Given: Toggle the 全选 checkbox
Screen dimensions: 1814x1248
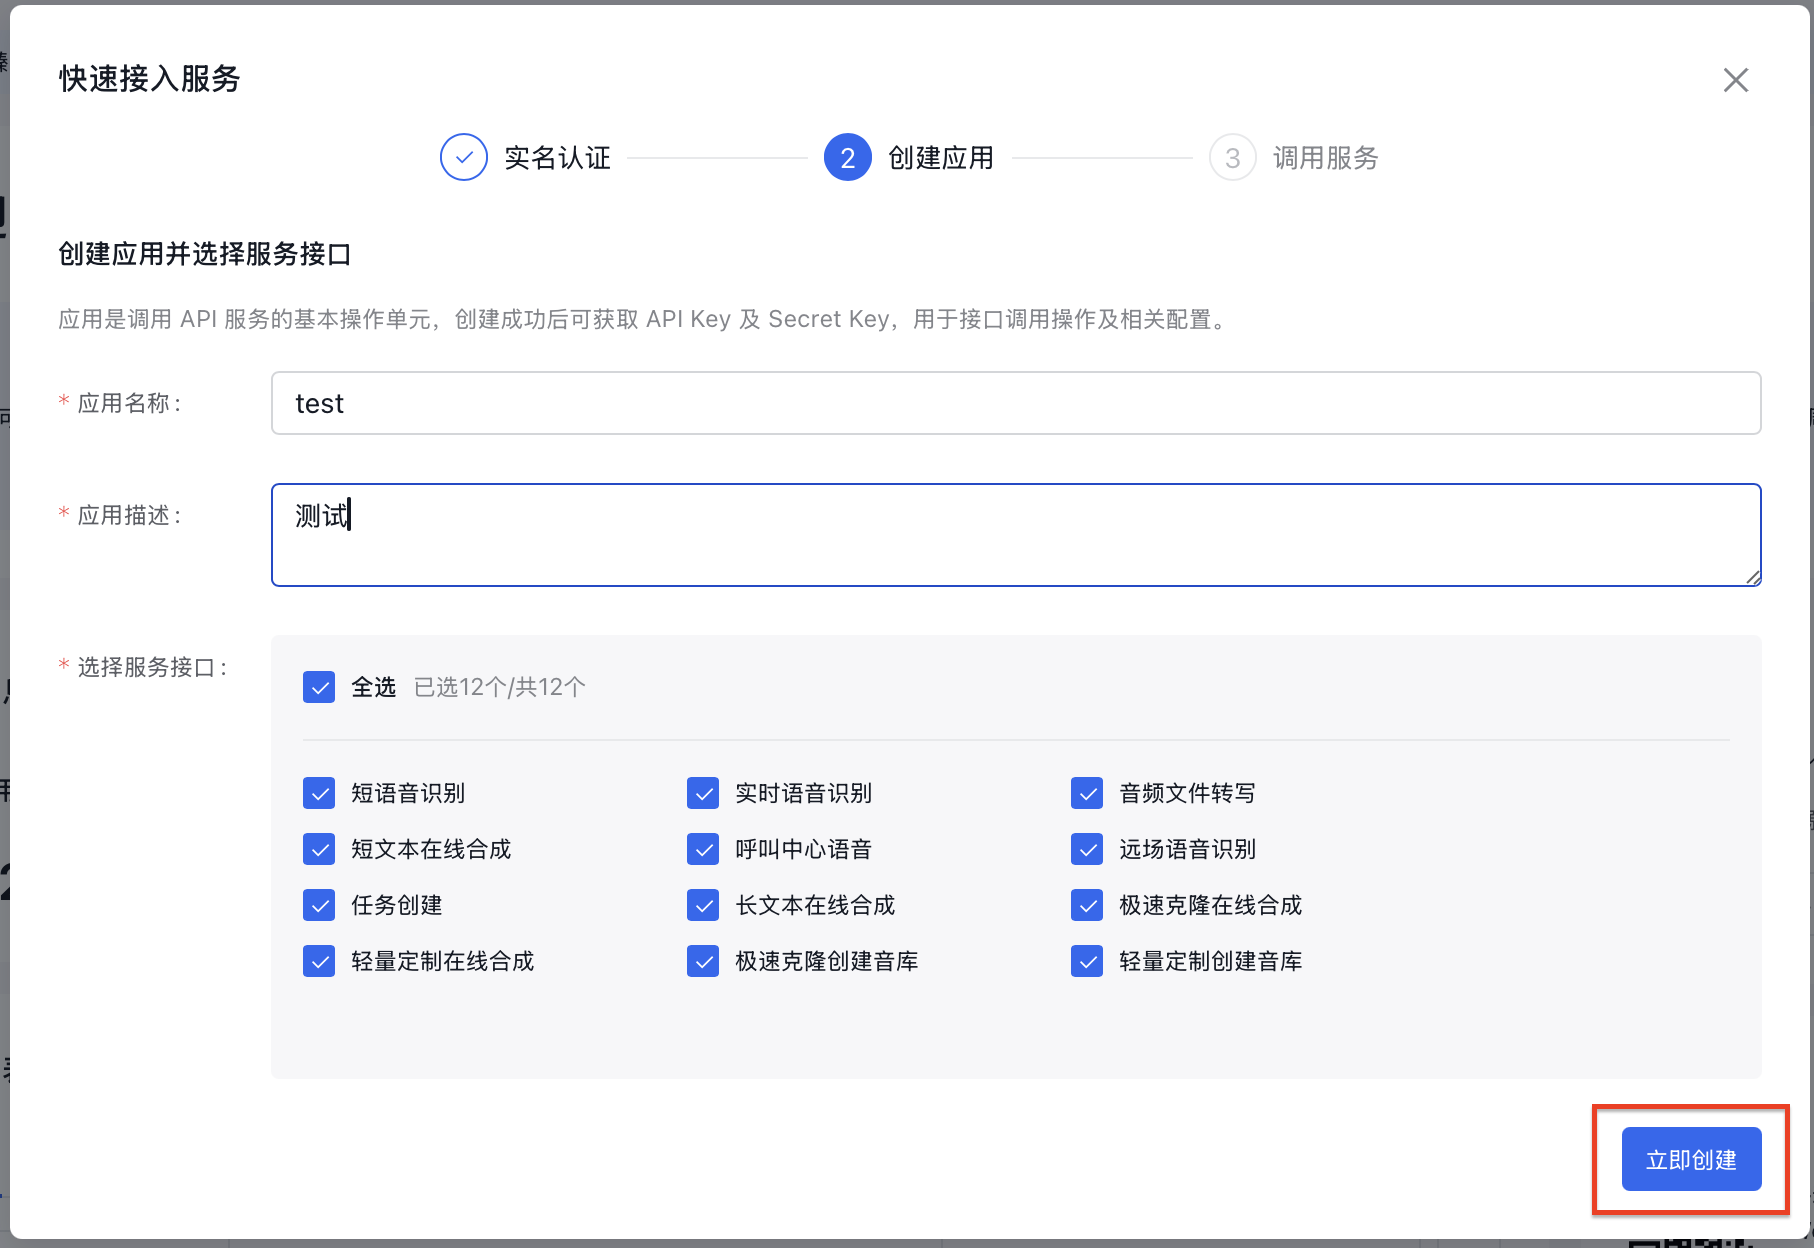Looking at the screenshot, I should coord(319,687).
